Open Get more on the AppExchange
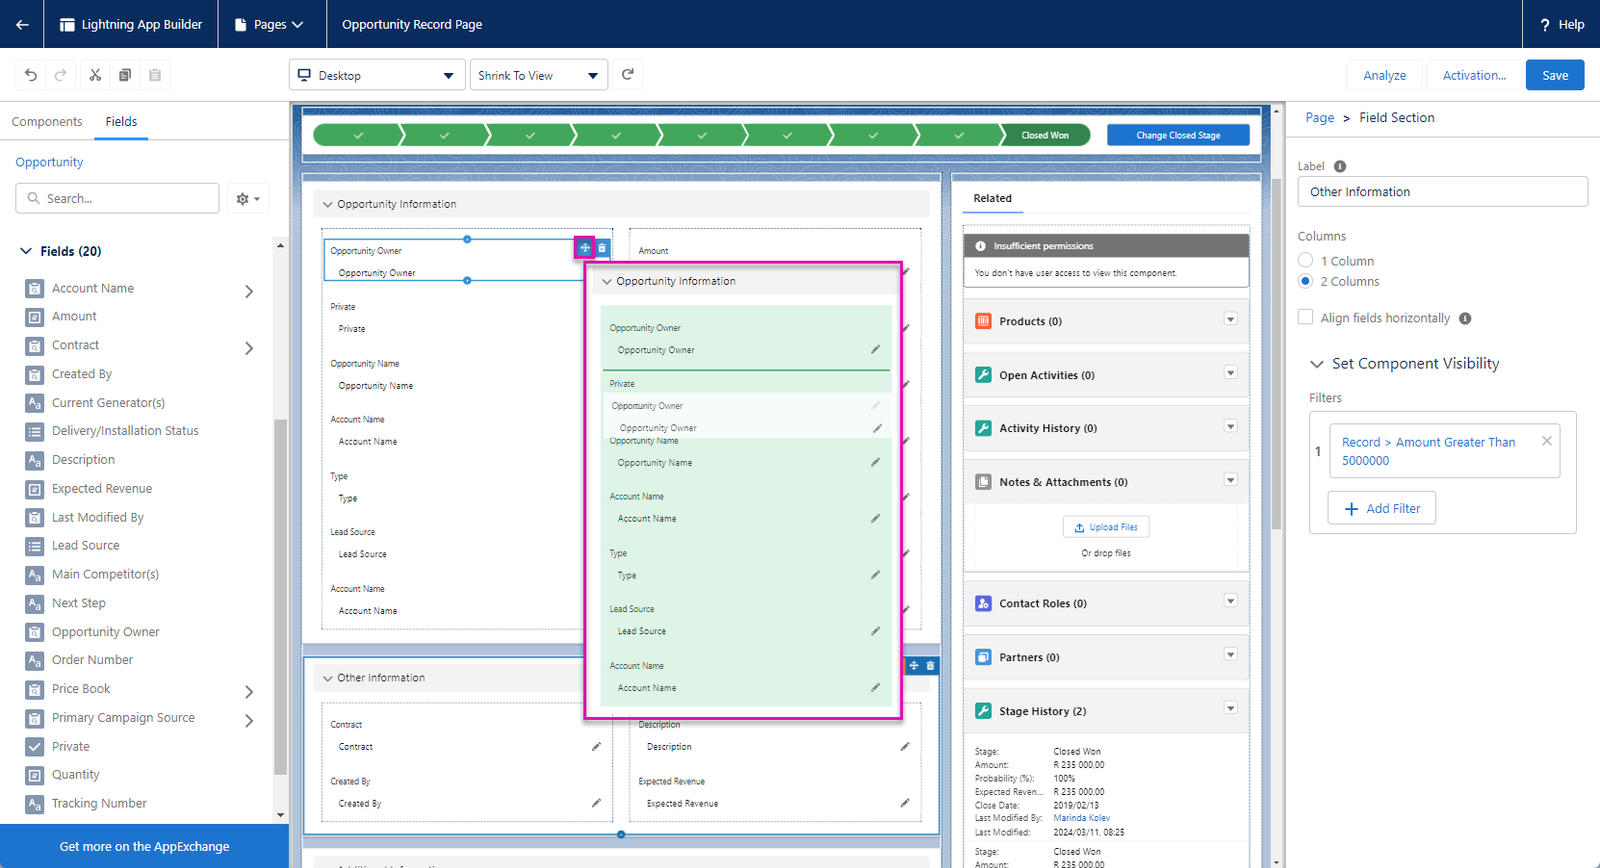This screenshot has height=868, width=1600. pyautogui.click(x=144, y=846)
